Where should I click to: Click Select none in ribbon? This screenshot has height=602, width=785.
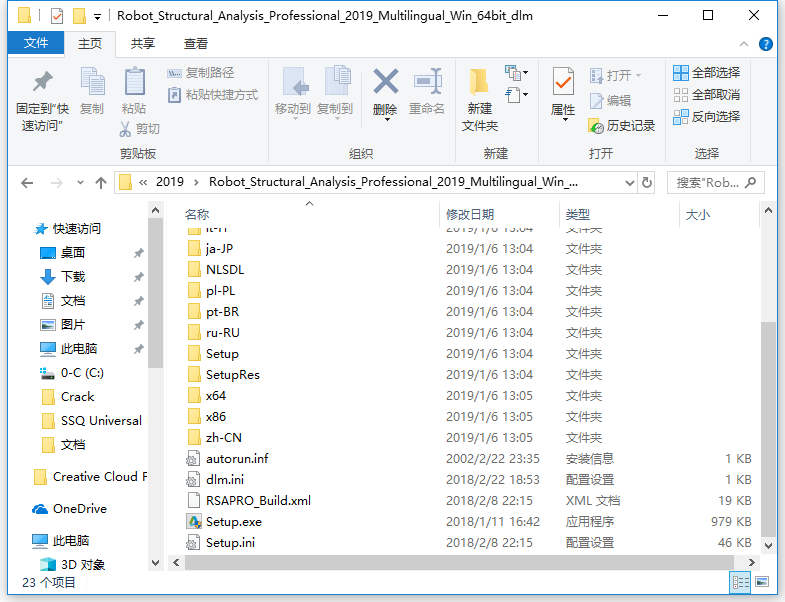706,95
